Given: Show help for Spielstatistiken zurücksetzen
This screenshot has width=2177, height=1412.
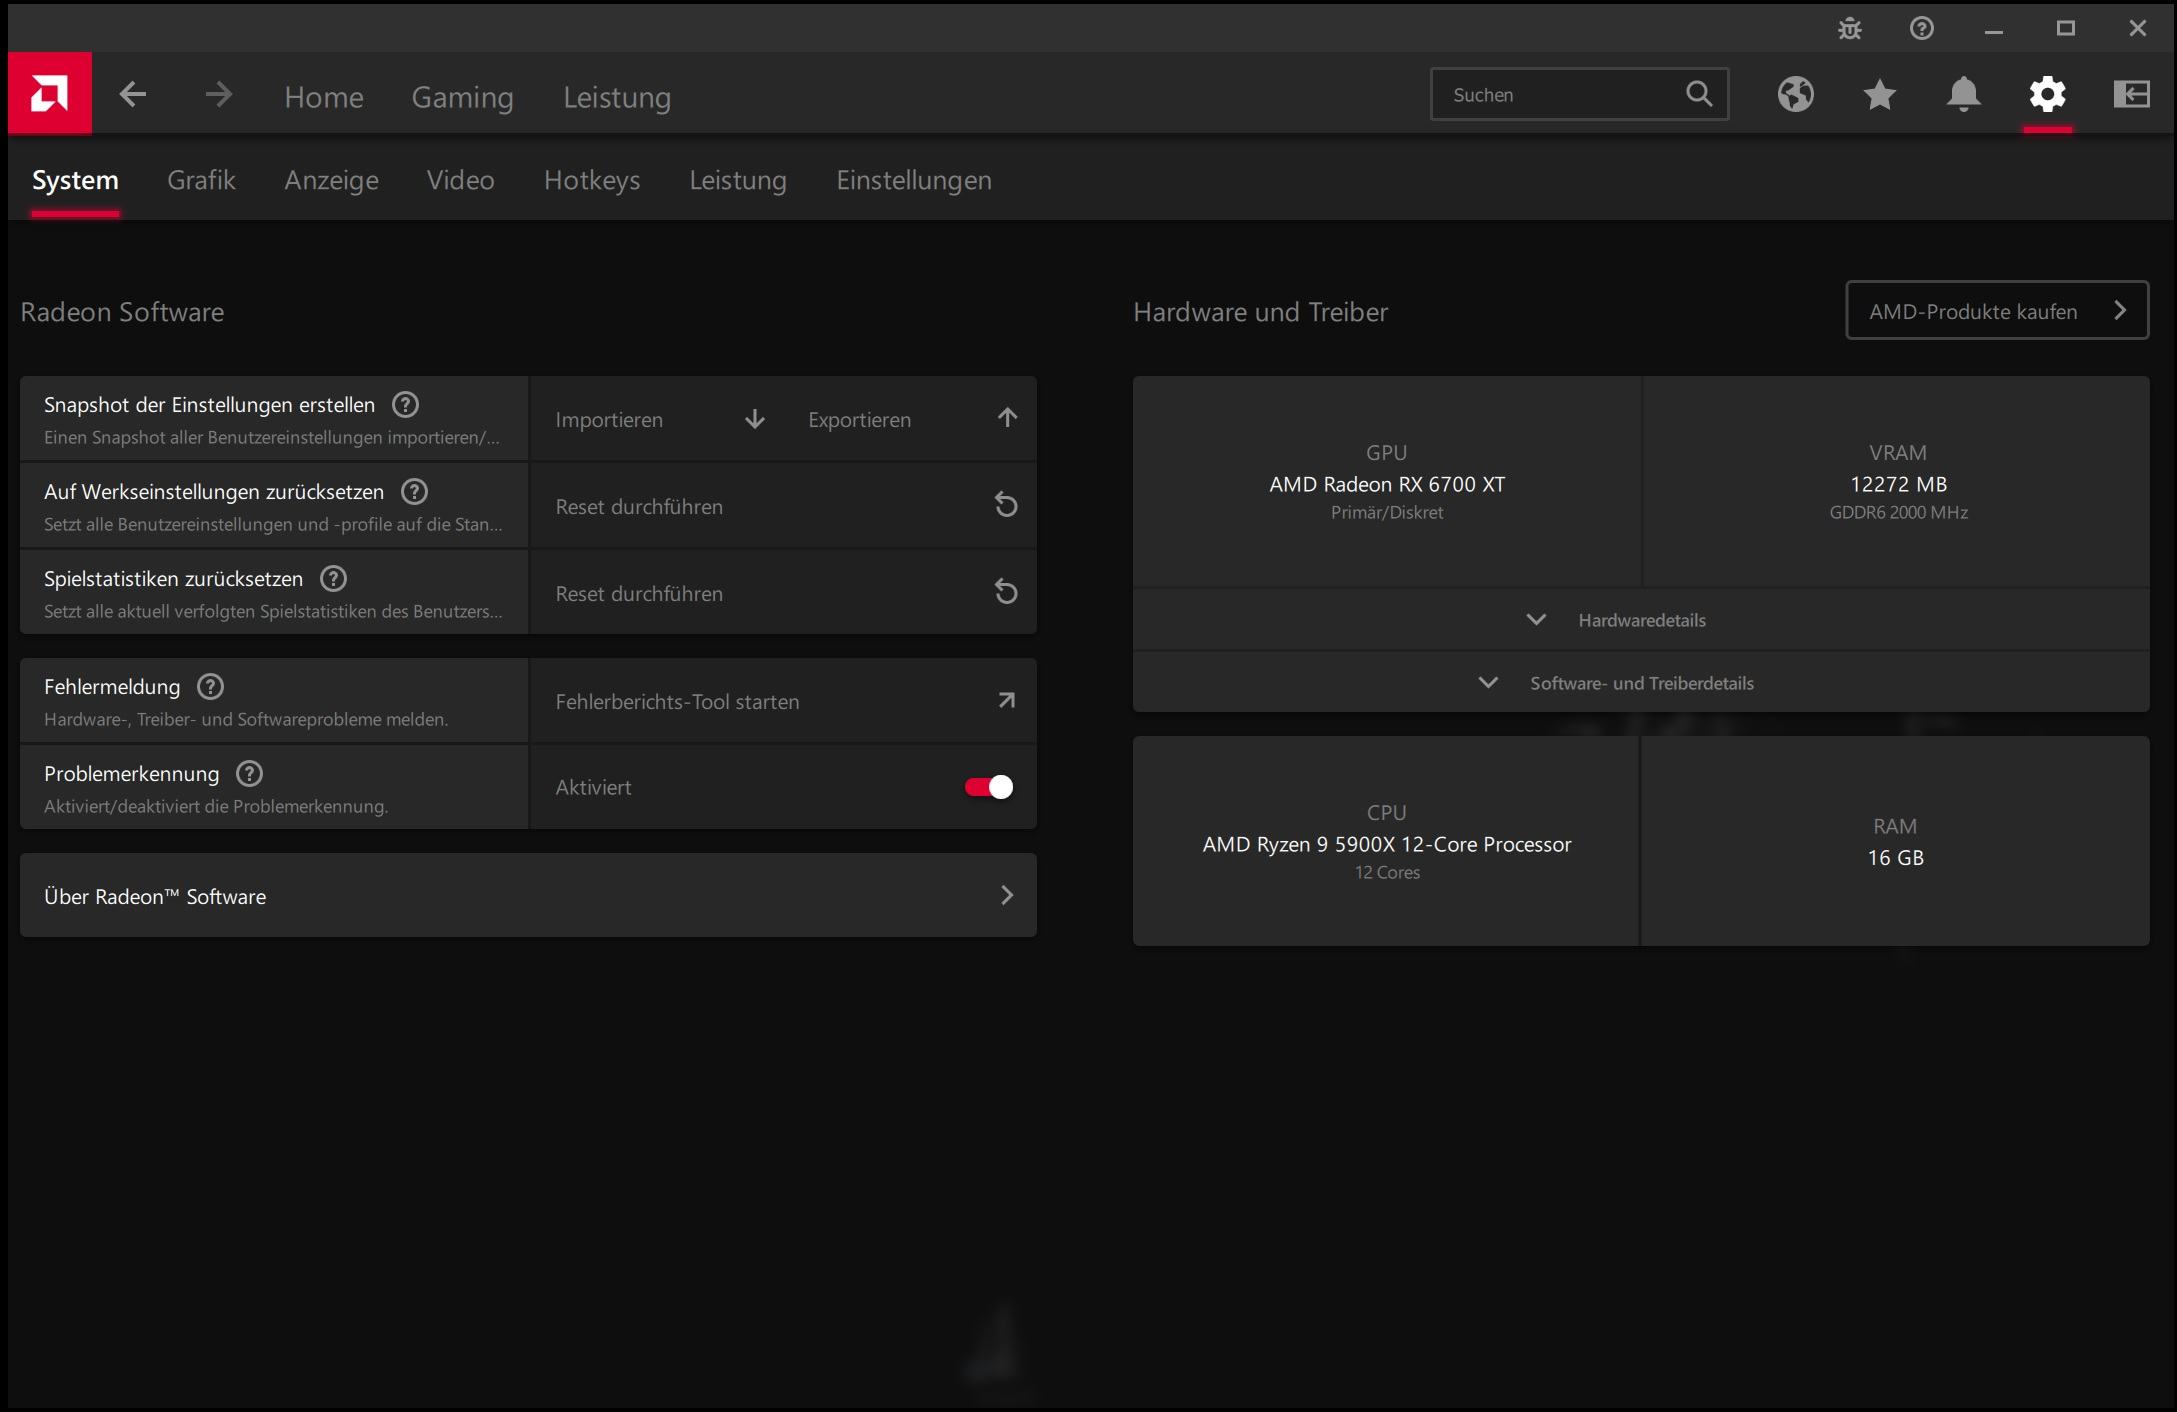Looking at the screenshot, I should (333, 579).
